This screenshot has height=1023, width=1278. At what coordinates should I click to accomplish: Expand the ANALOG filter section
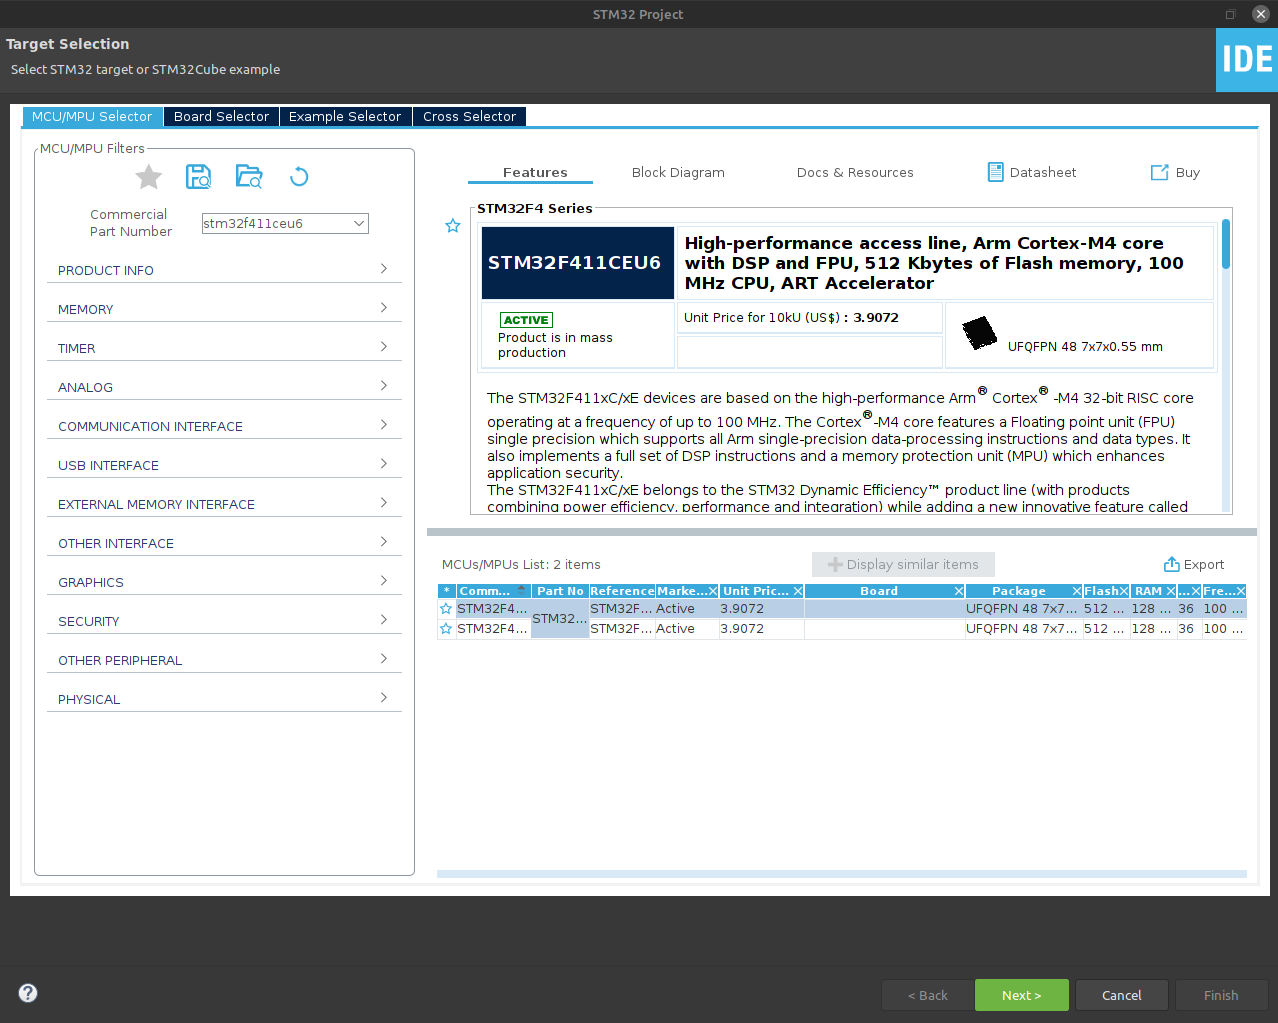pos(224,387)
